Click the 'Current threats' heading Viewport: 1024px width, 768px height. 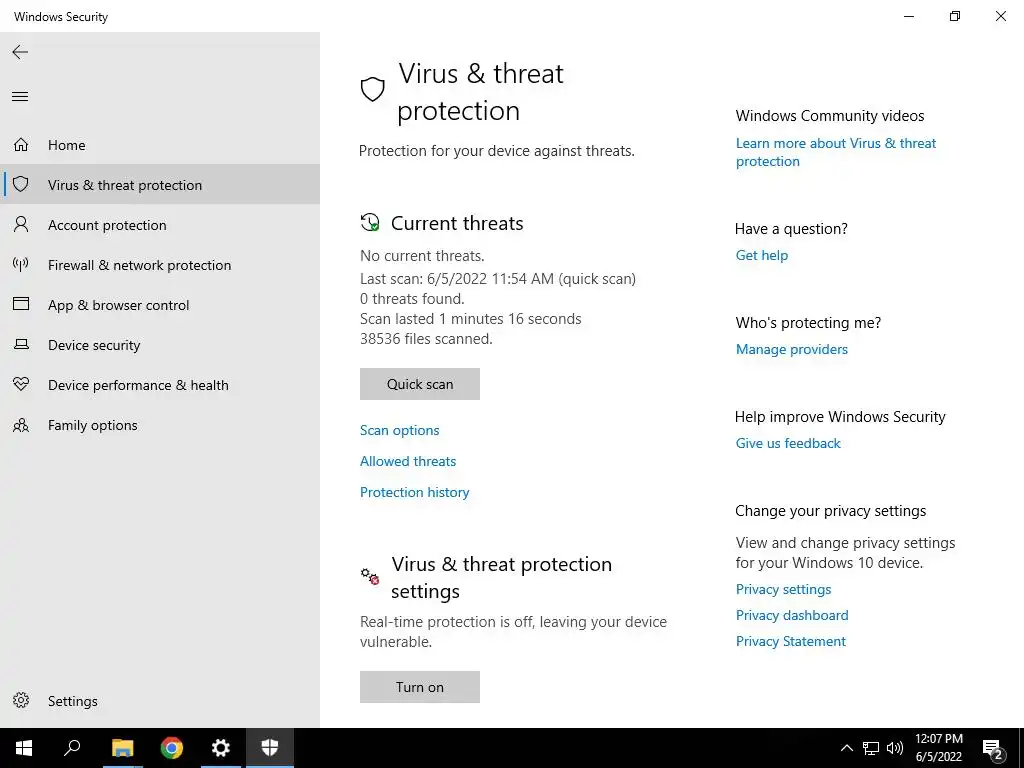pyautogui.click(x=457, y=223)
